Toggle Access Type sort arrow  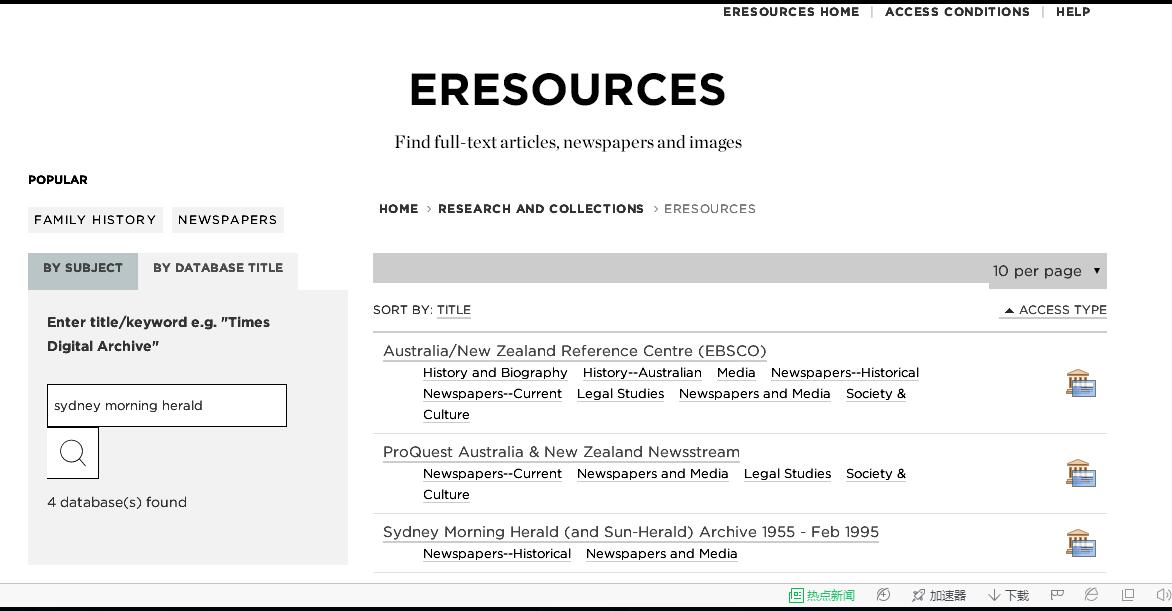pos(1009,310)
